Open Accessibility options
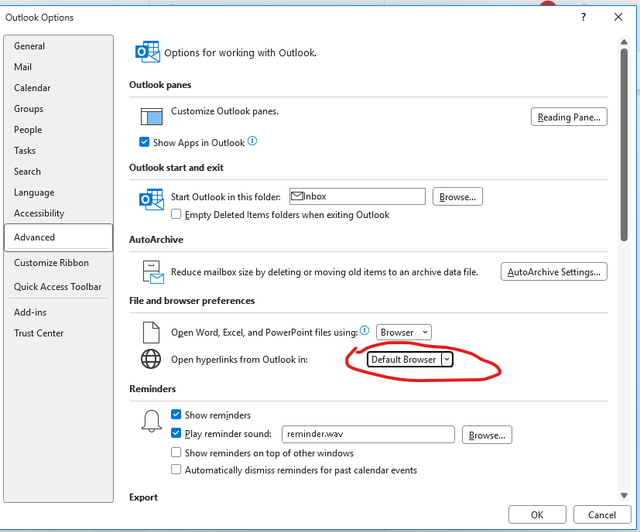Screen dimensions: 640x532 click(x=58, y=213)
